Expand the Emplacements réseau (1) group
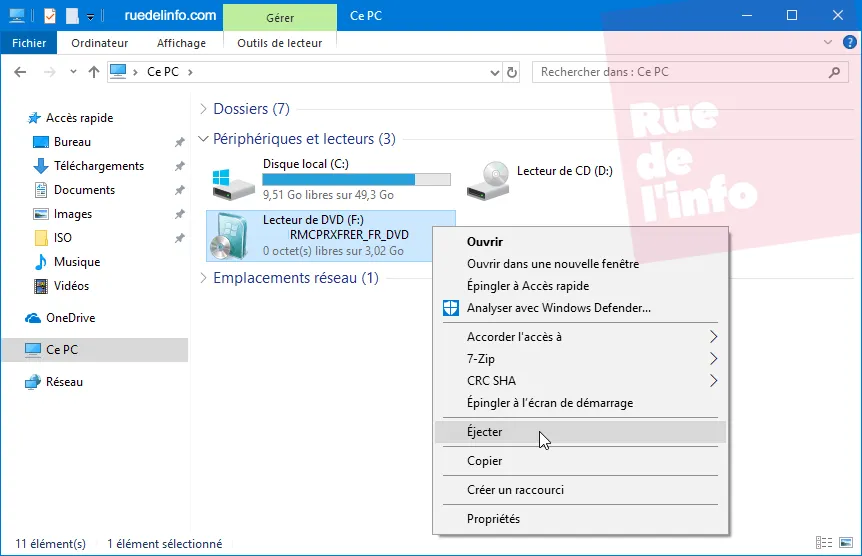The height and width of the screenshot is (556, 862). (203, 278)
